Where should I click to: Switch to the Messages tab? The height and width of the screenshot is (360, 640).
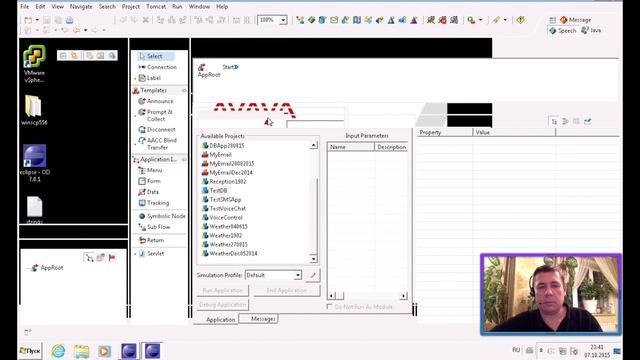(x=259, y=319)
